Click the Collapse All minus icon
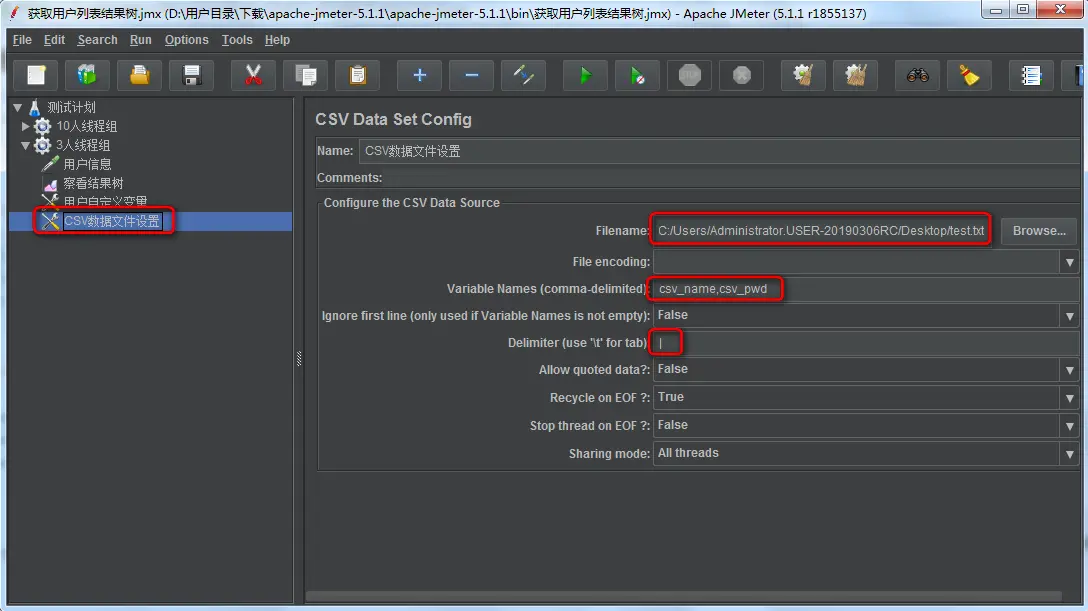 (x=471, y=75)
